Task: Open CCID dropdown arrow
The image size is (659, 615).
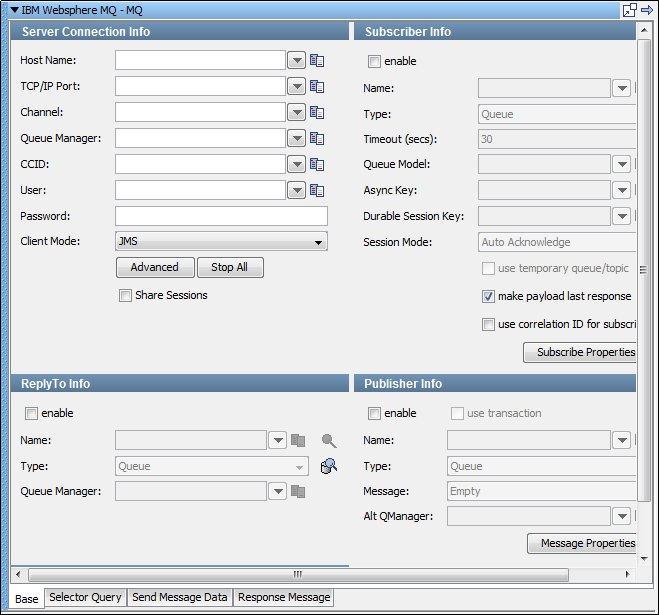Action: 297,165
